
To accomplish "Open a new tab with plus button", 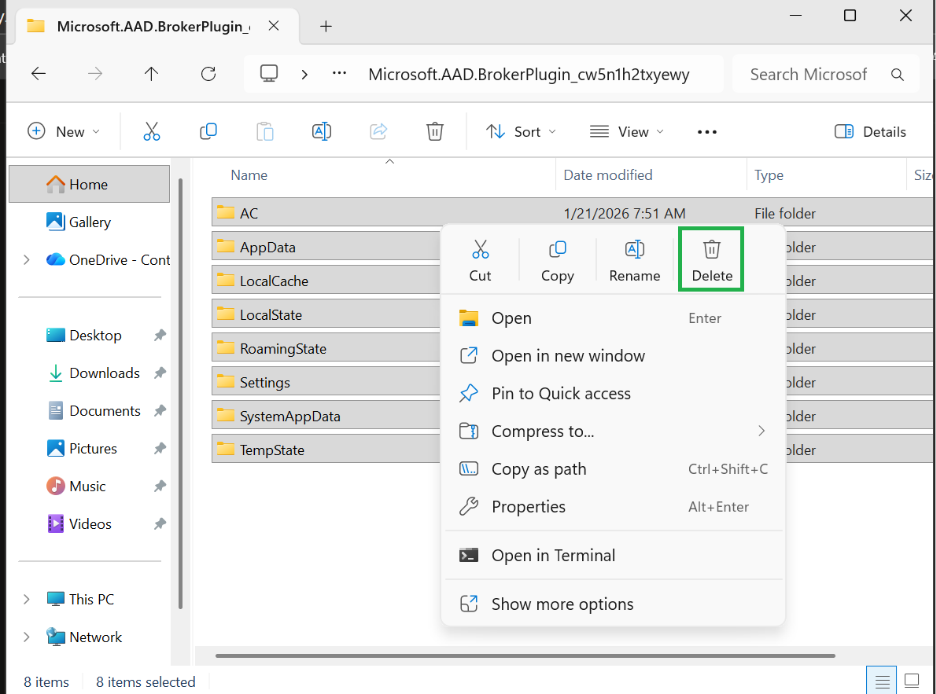I will click(326, 26).
